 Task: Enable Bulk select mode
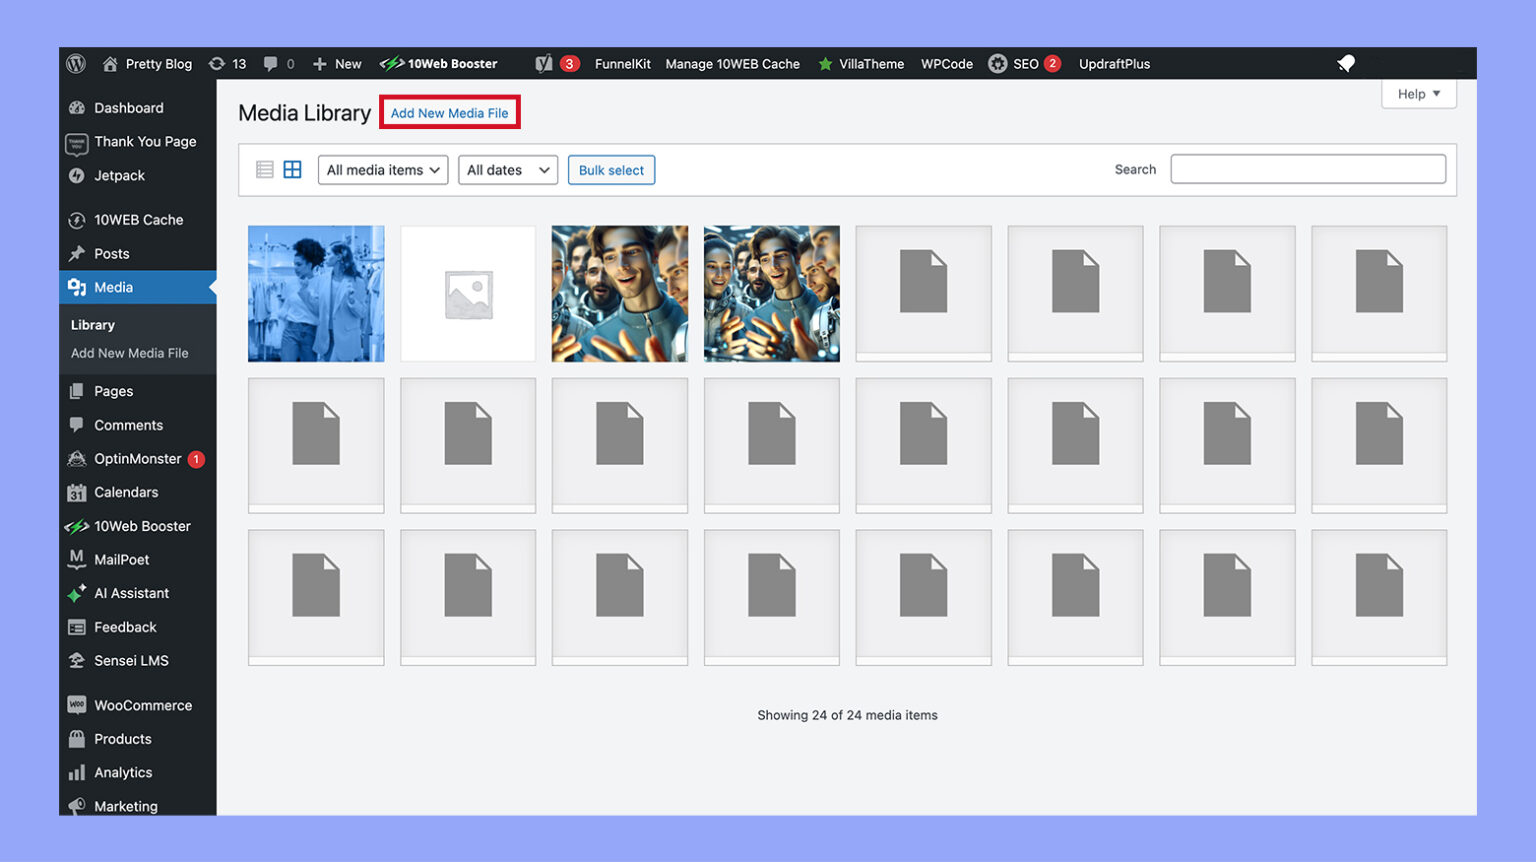(611, 170)
